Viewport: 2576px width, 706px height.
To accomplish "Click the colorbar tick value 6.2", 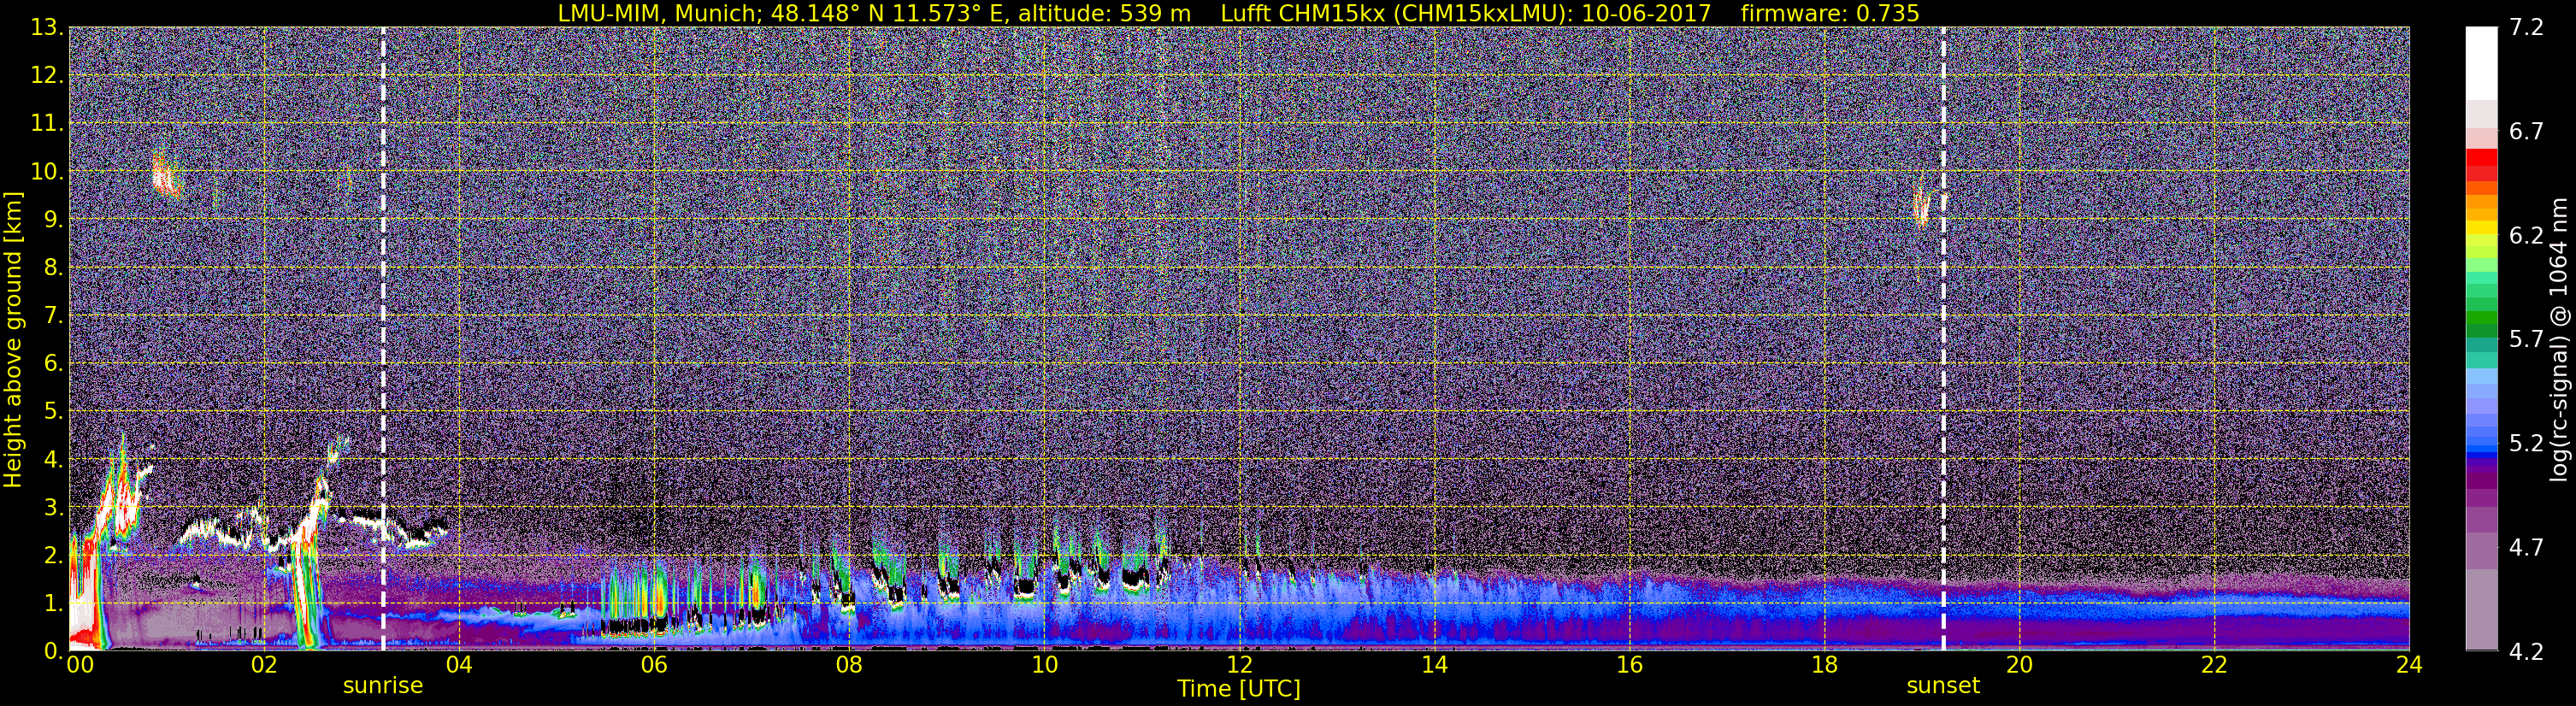I will click(2526, 236).
